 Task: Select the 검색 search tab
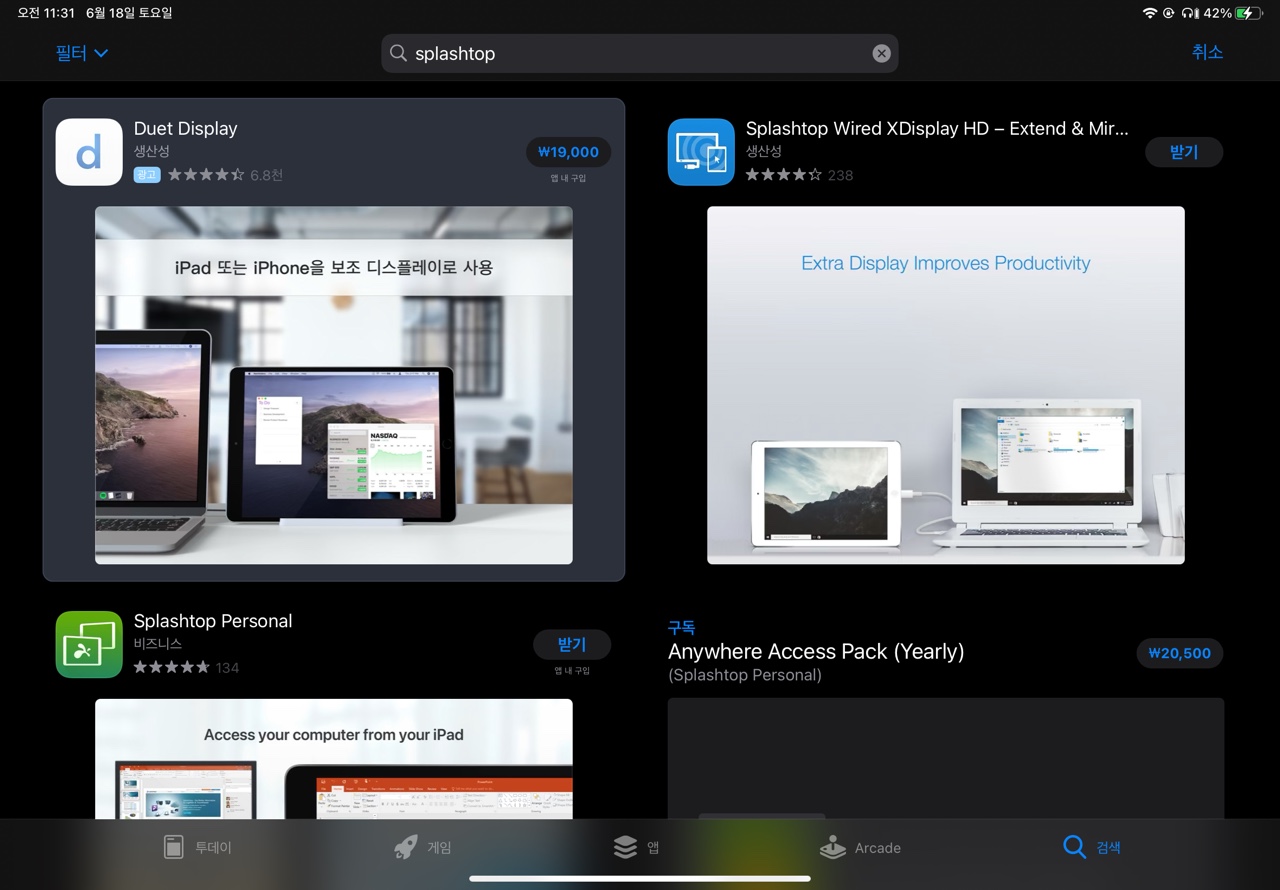[x=1091, y=847]
